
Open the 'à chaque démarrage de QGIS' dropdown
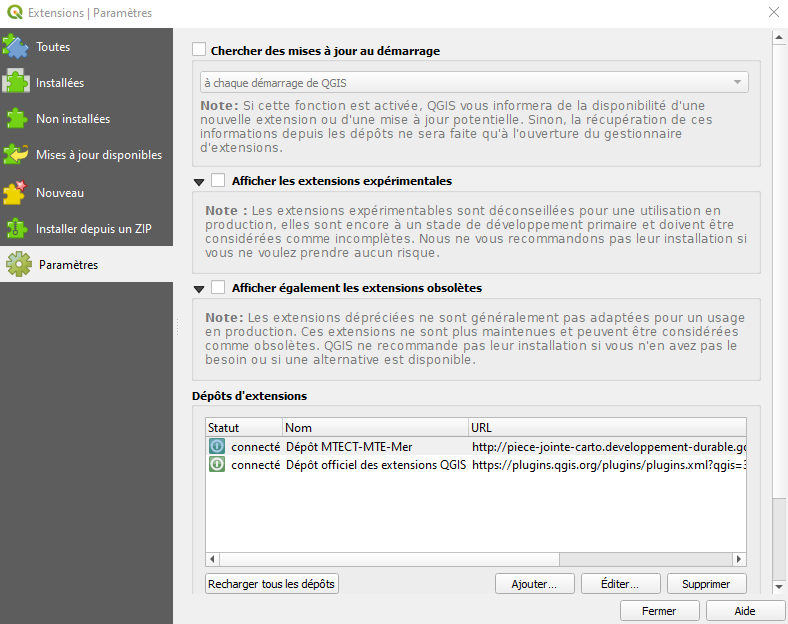point(474,82)
